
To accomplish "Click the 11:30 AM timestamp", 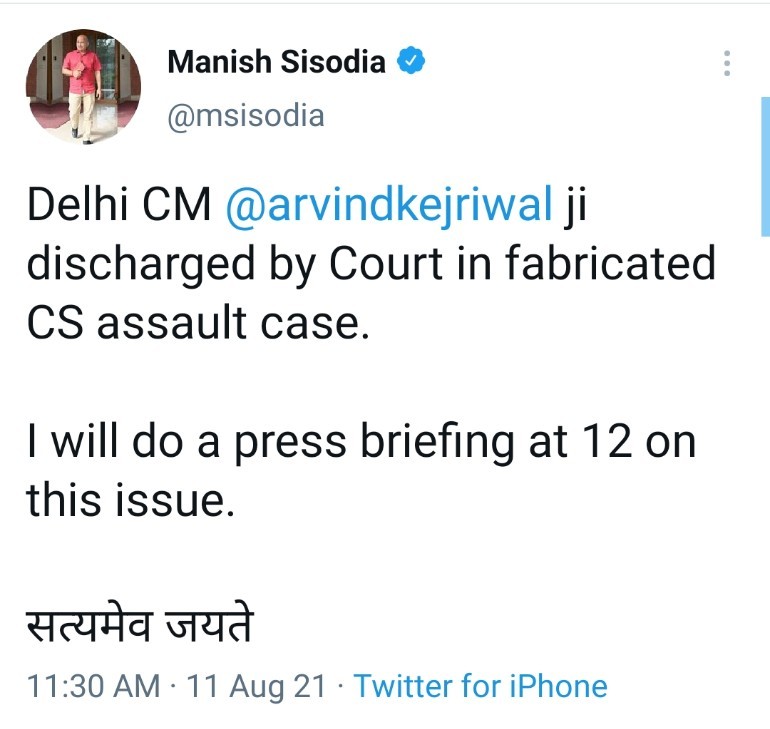I will [93, 686].
